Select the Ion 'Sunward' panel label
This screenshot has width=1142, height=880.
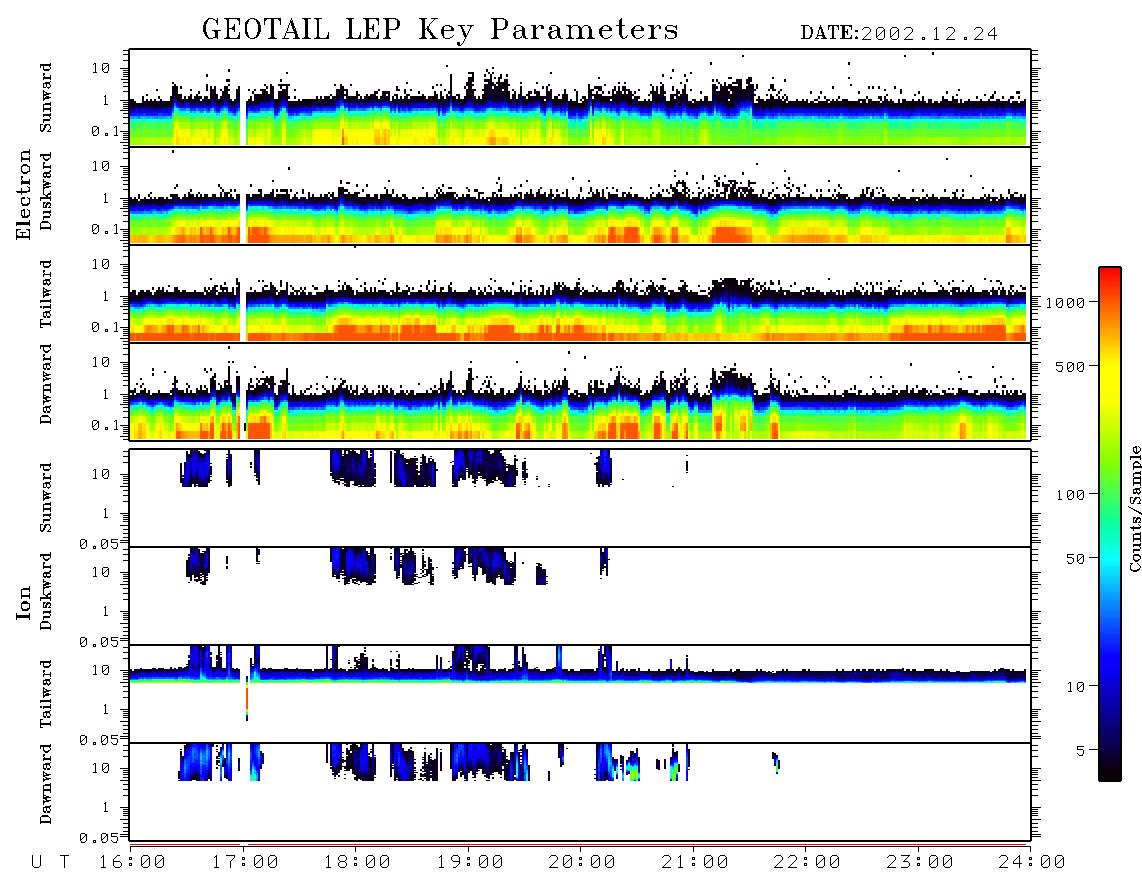[x=46, y=497]
